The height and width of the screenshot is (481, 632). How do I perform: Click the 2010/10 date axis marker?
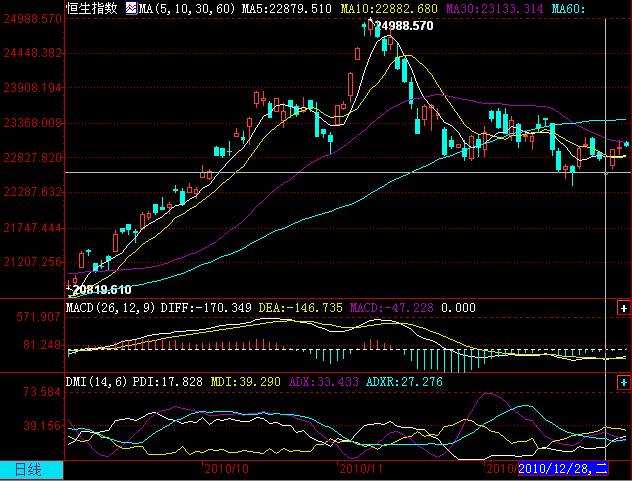pyautogui.click(x=227, y=469)
